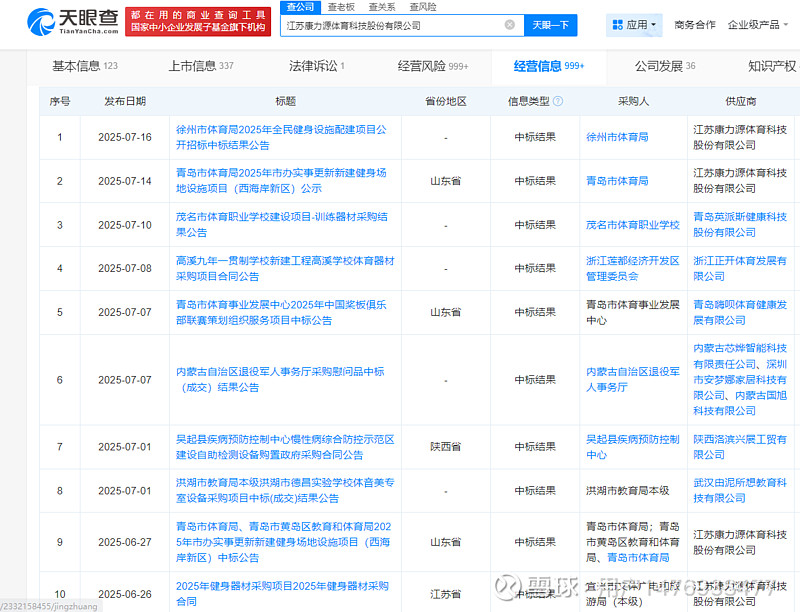The image size is (800, 612).
Task: Open supplier 武汉由泥所想教育科技有限公司 link
Action: [x=740, y=491]
